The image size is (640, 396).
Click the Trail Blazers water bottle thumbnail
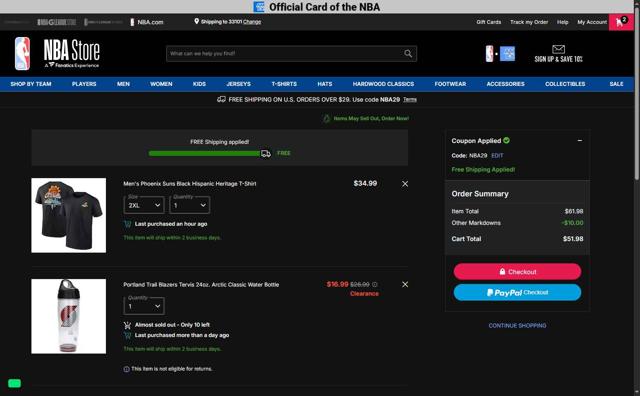point(69,316)
